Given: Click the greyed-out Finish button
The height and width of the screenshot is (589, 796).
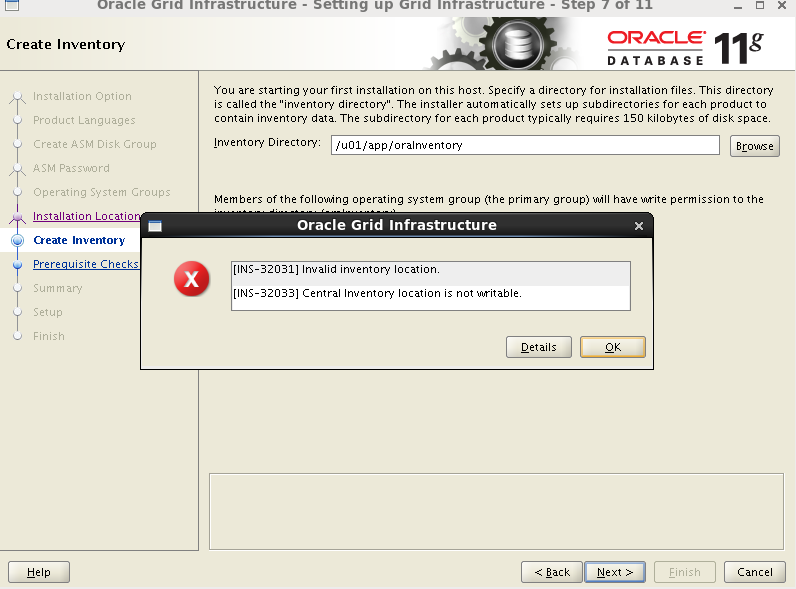Looking at the screenshot, I should [x=685, y=572].
